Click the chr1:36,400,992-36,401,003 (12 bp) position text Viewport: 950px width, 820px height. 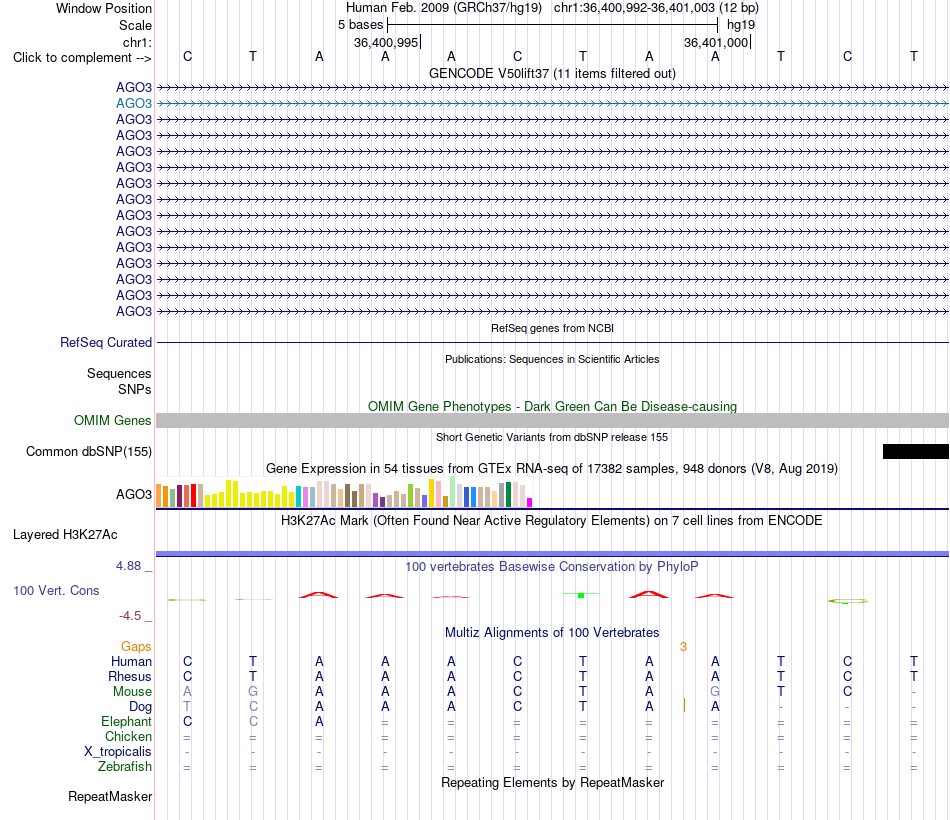(656, 8)
